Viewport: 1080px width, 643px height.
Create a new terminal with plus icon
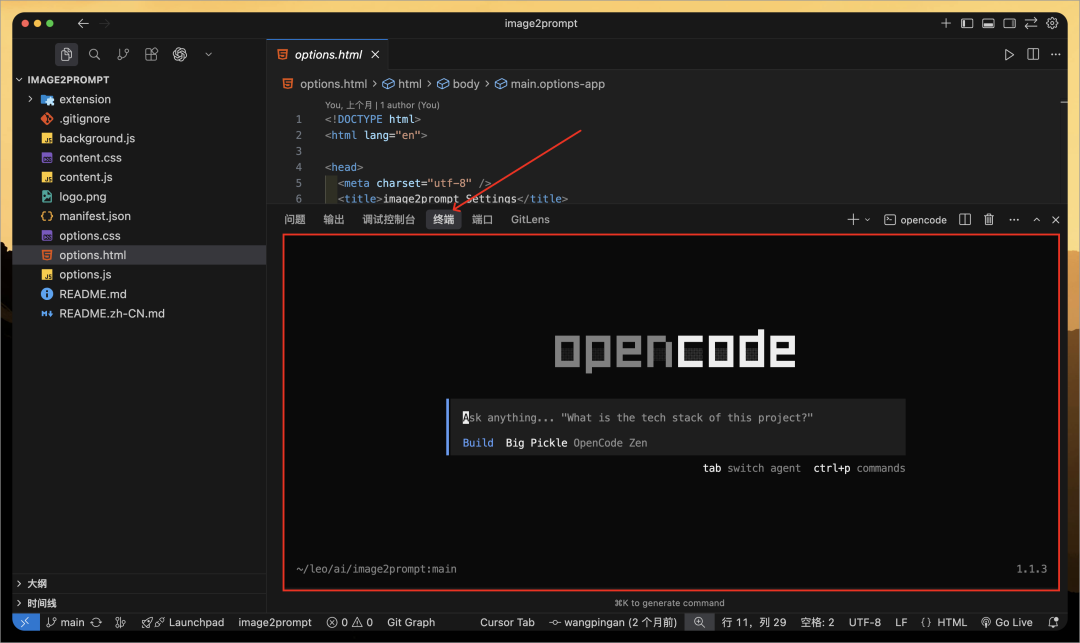pos(853,220)
